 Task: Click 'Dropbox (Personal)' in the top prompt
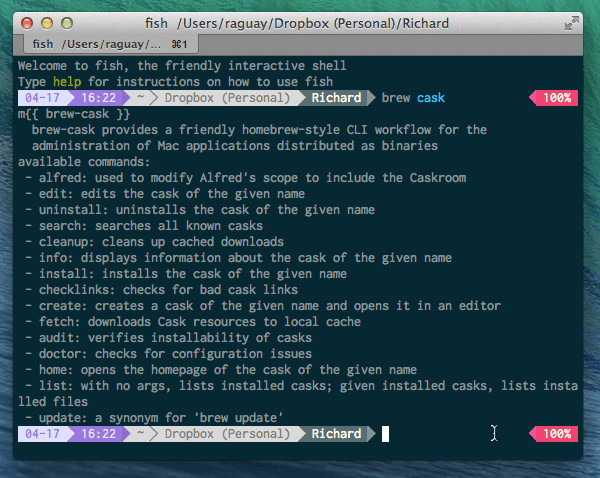point(227,98)
